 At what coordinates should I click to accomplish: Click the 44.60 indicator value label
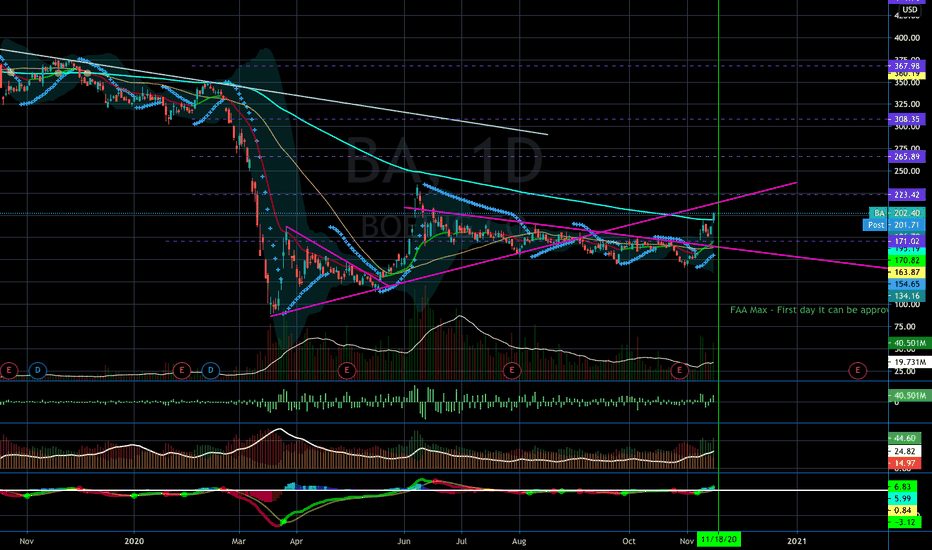tap(905, 438)
